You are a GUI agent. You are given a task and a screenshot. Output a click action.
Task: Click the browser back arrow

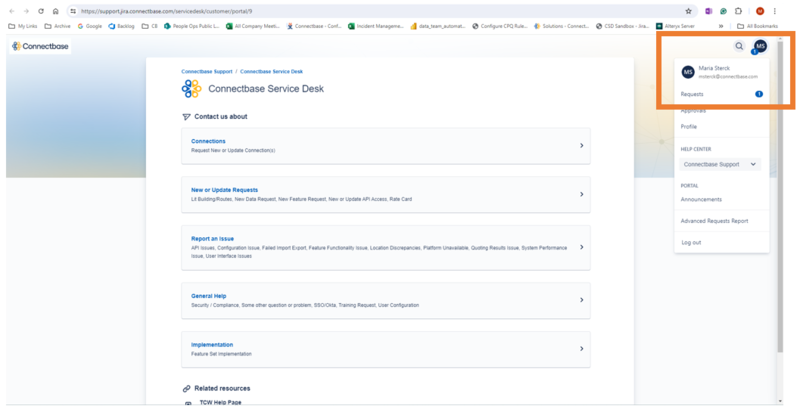click(x=11, y=11)
